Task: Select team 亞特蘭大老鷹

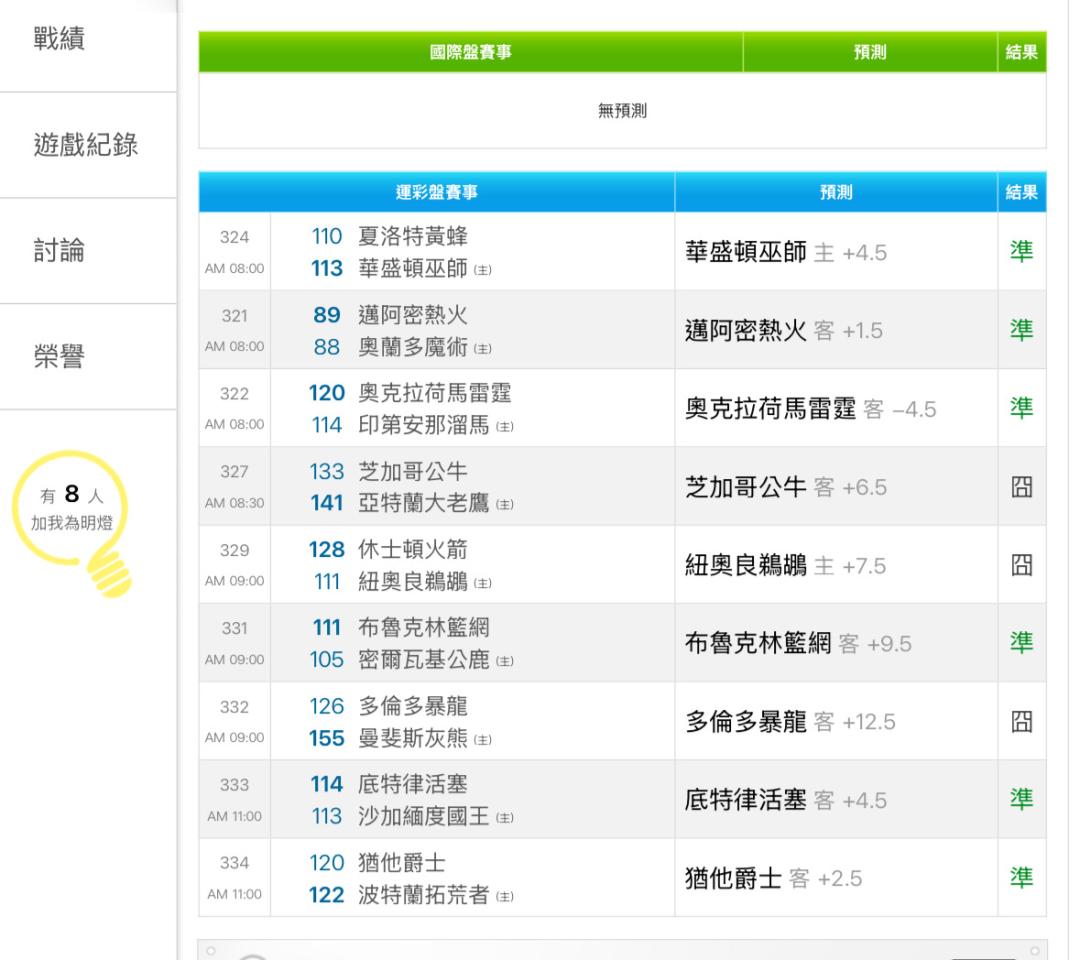Action: click(x=424, y=503)
